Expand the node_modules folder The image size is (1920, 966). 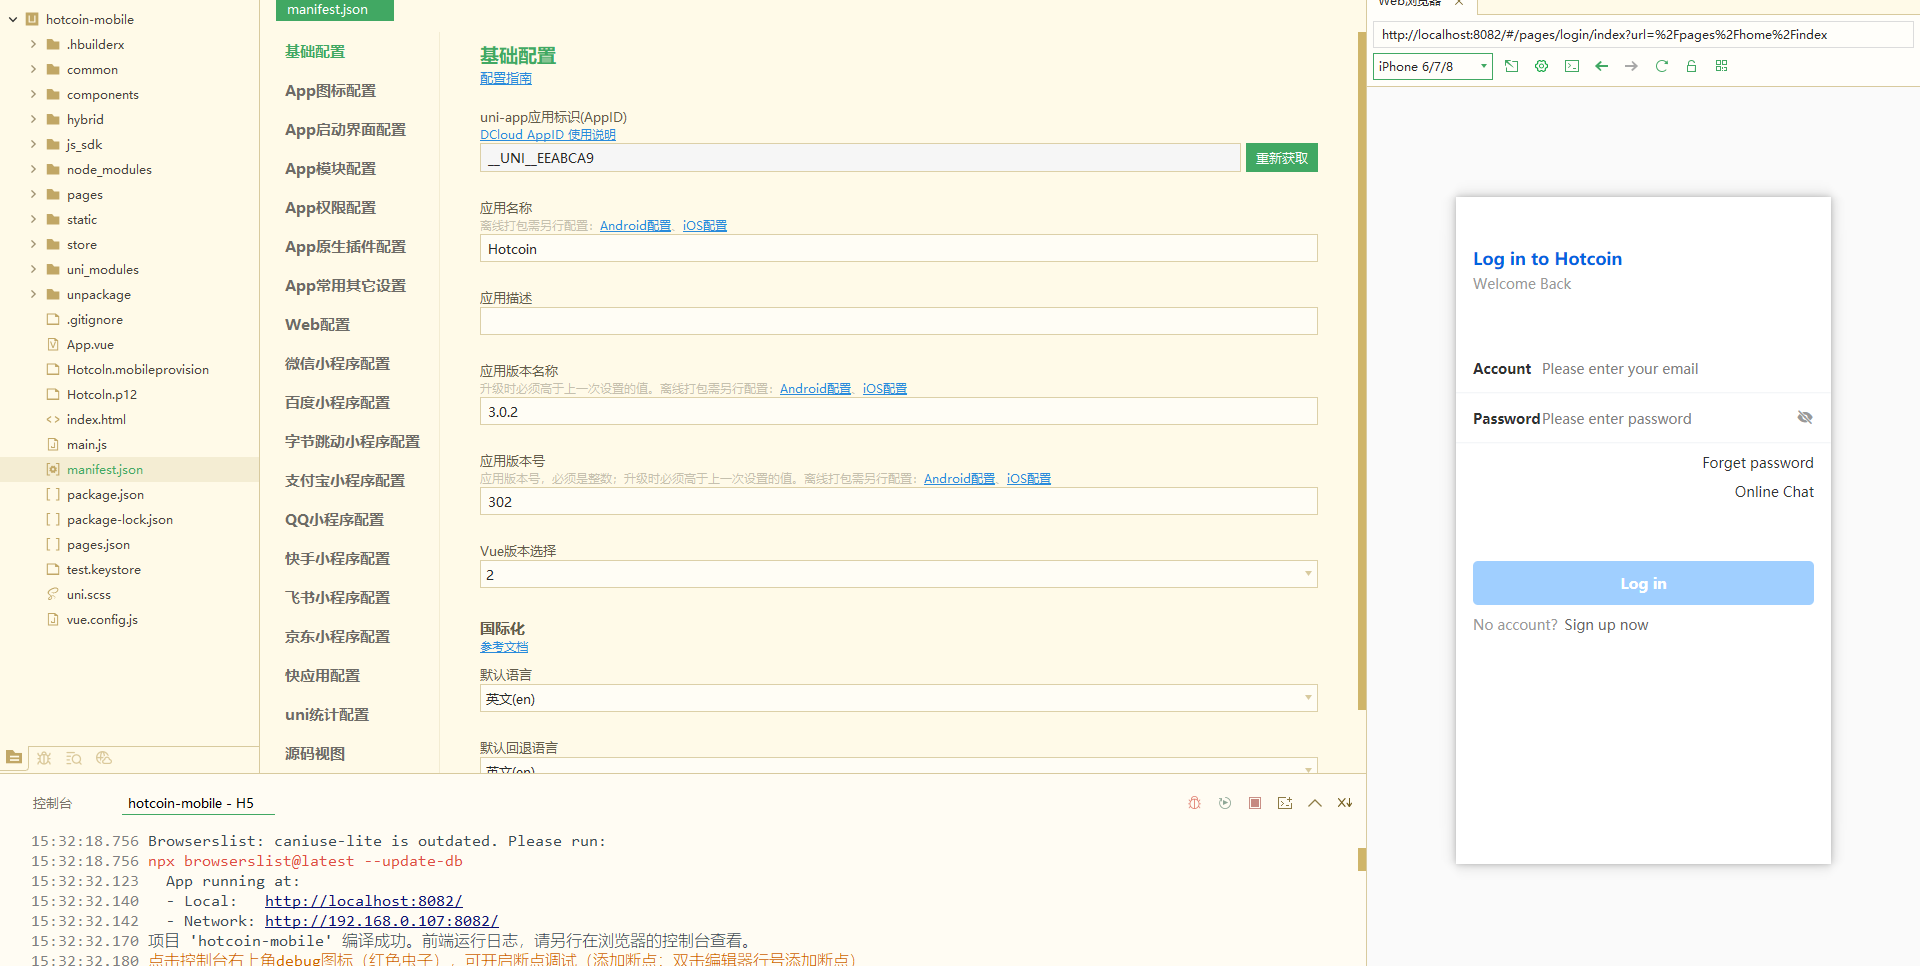point(33,169)
